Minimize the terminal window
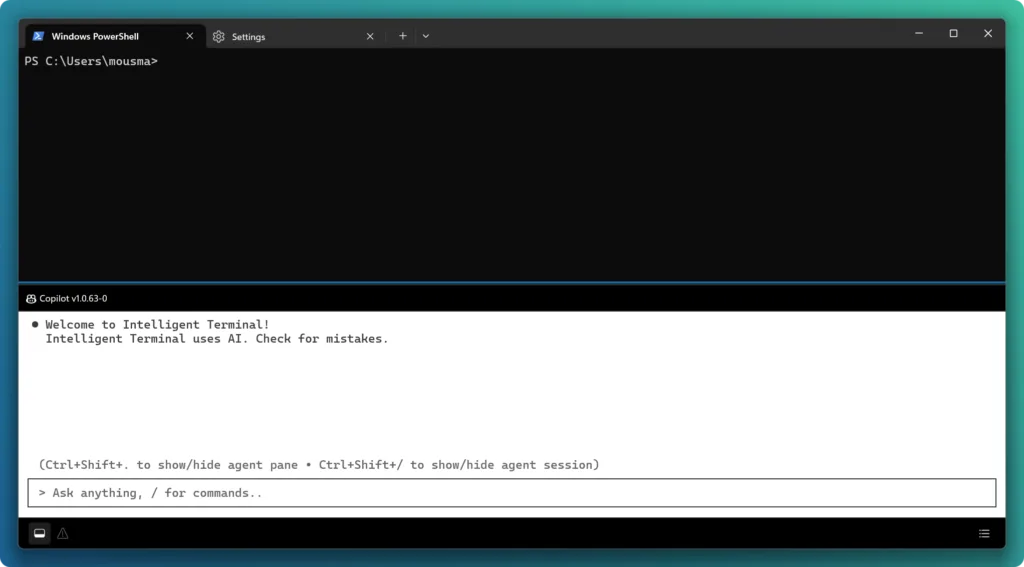 click(x=919, y=33)
